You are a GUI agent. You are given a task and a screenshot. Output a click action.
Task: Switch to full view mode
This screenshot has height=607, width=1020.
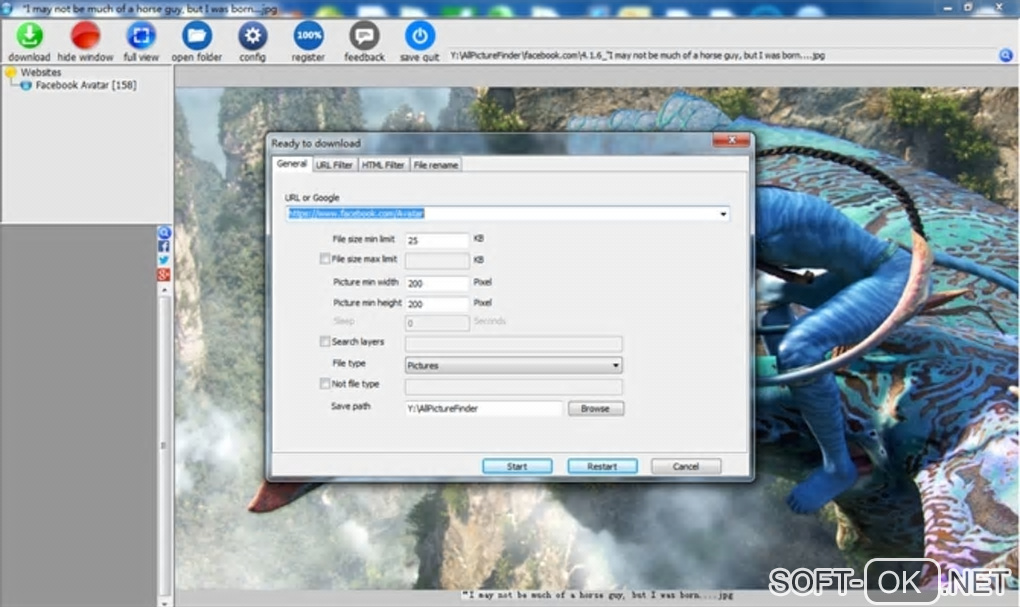(x=141, y=36)
